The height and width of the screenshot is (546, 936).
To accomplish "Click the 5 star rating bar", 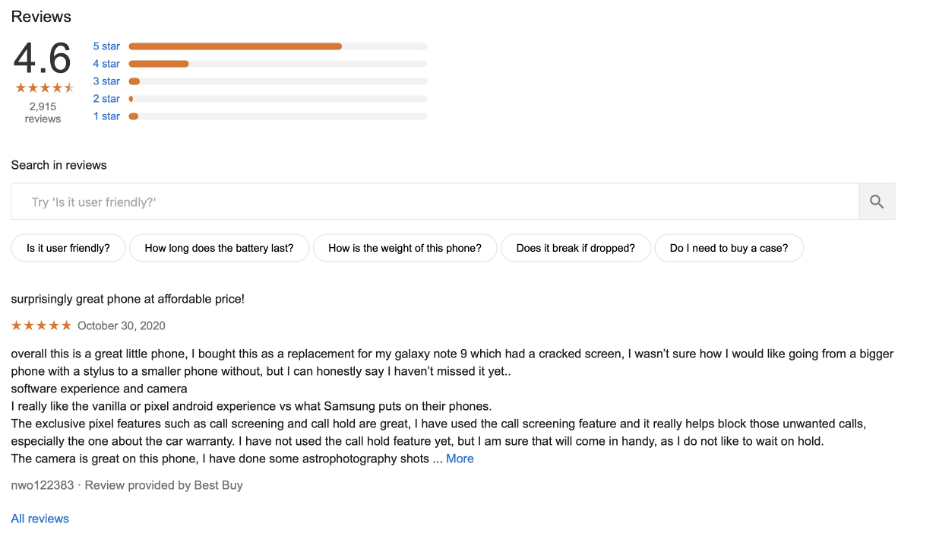I will coord(277,46).
